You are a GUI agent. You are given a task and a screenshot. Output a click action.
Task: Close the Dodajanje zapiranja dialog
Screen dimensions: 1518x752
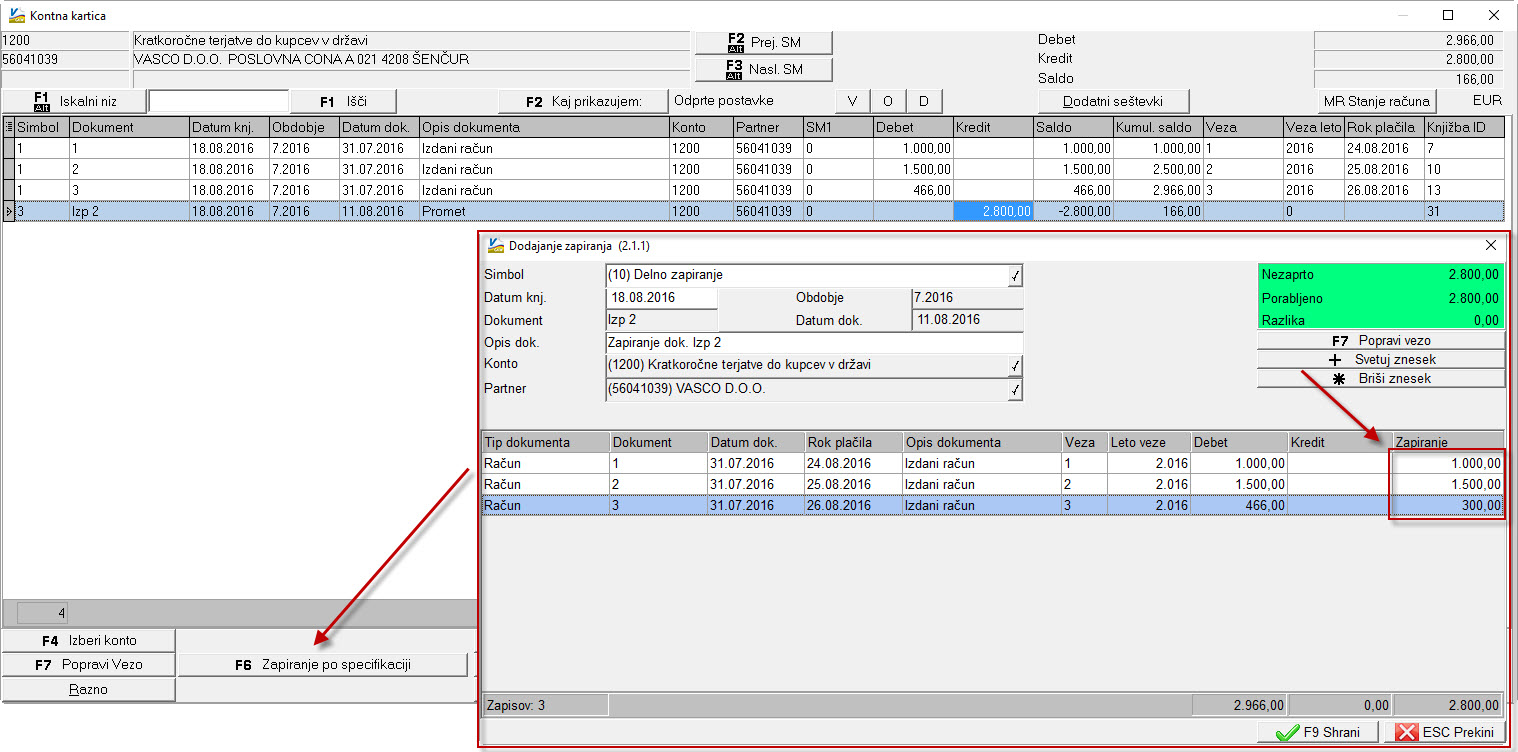[x=1490, y=245]
